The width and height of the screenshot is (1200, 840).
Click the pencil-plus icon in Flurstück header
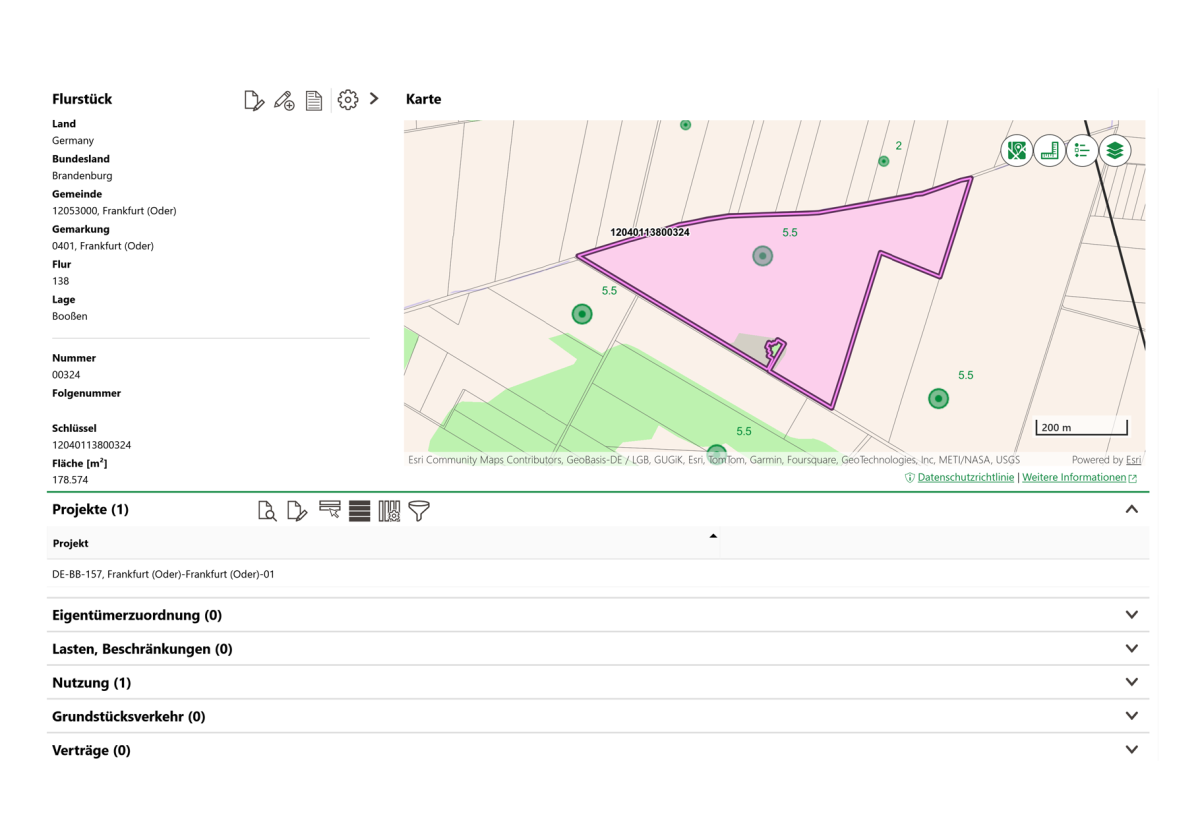click(284, 100)
